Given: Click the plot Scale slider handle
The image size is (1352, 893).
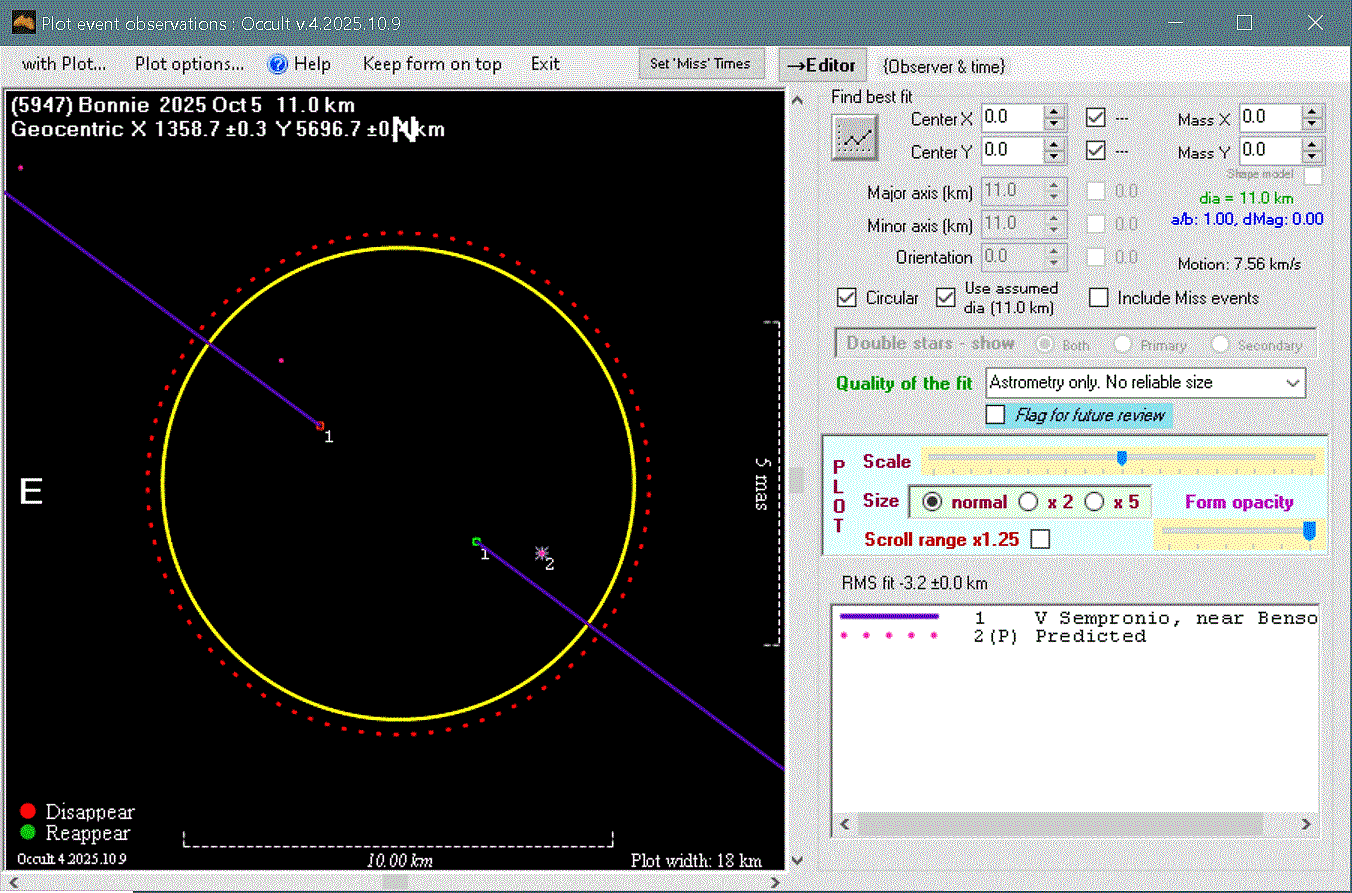Looking at the screenshot, I should pyautogui.click(x=1121, y=458).
